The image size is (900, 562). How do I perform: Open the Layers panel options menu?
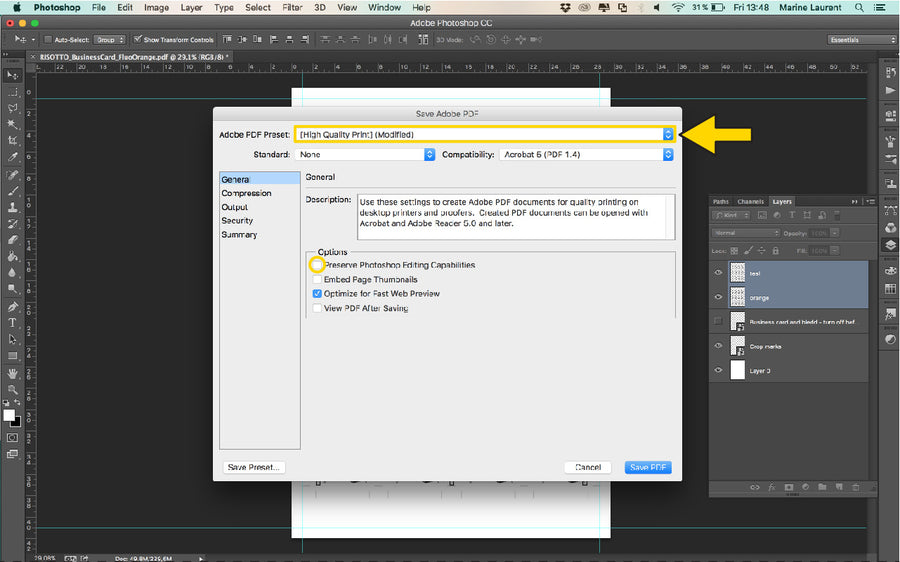(871, 201)
